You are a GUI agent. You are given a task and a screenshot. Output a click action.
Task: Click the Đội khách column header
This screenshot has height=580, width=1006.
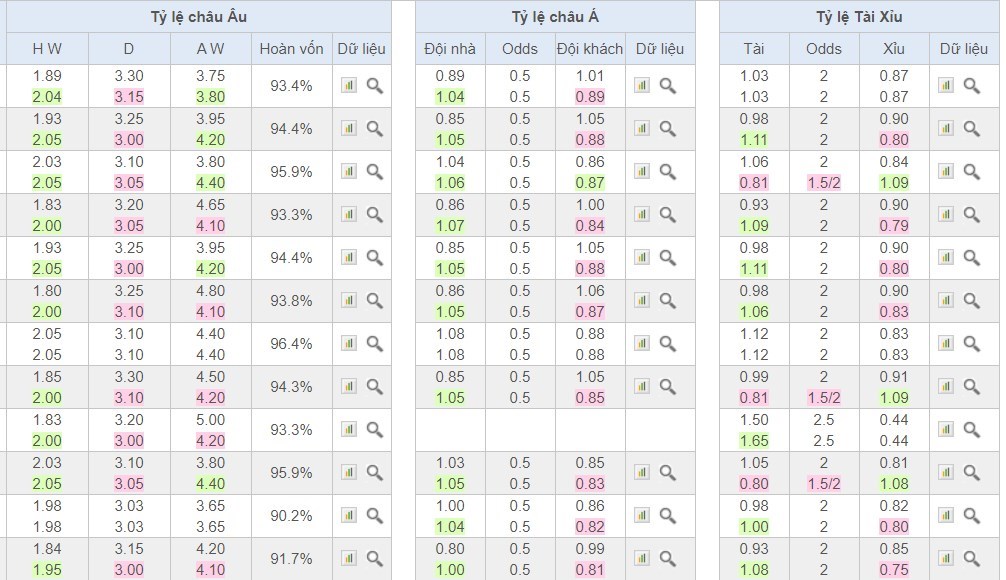coord(590,49)
